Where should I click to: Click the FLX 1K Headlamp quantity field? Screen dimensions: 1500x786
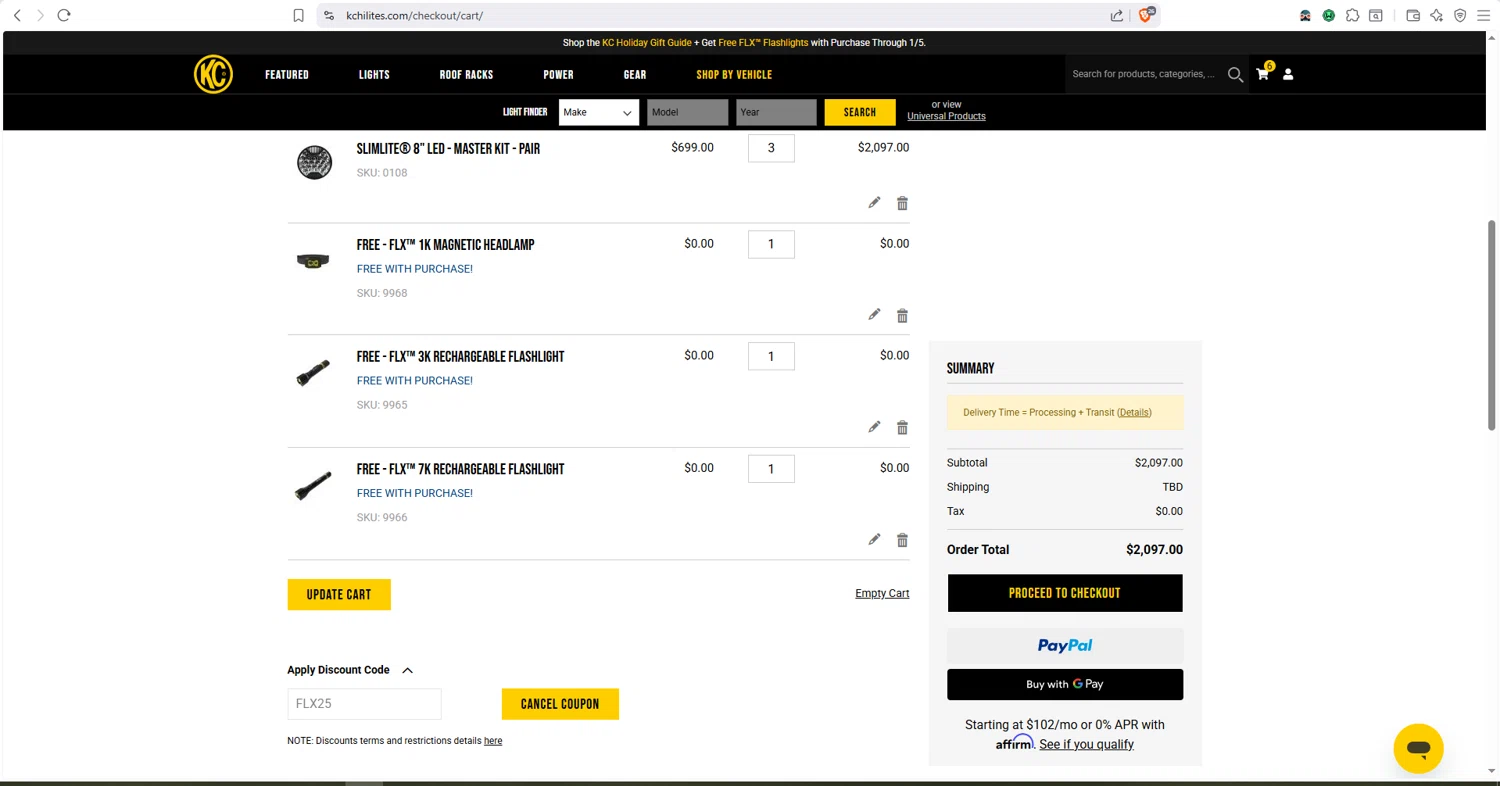pos(771,244)
